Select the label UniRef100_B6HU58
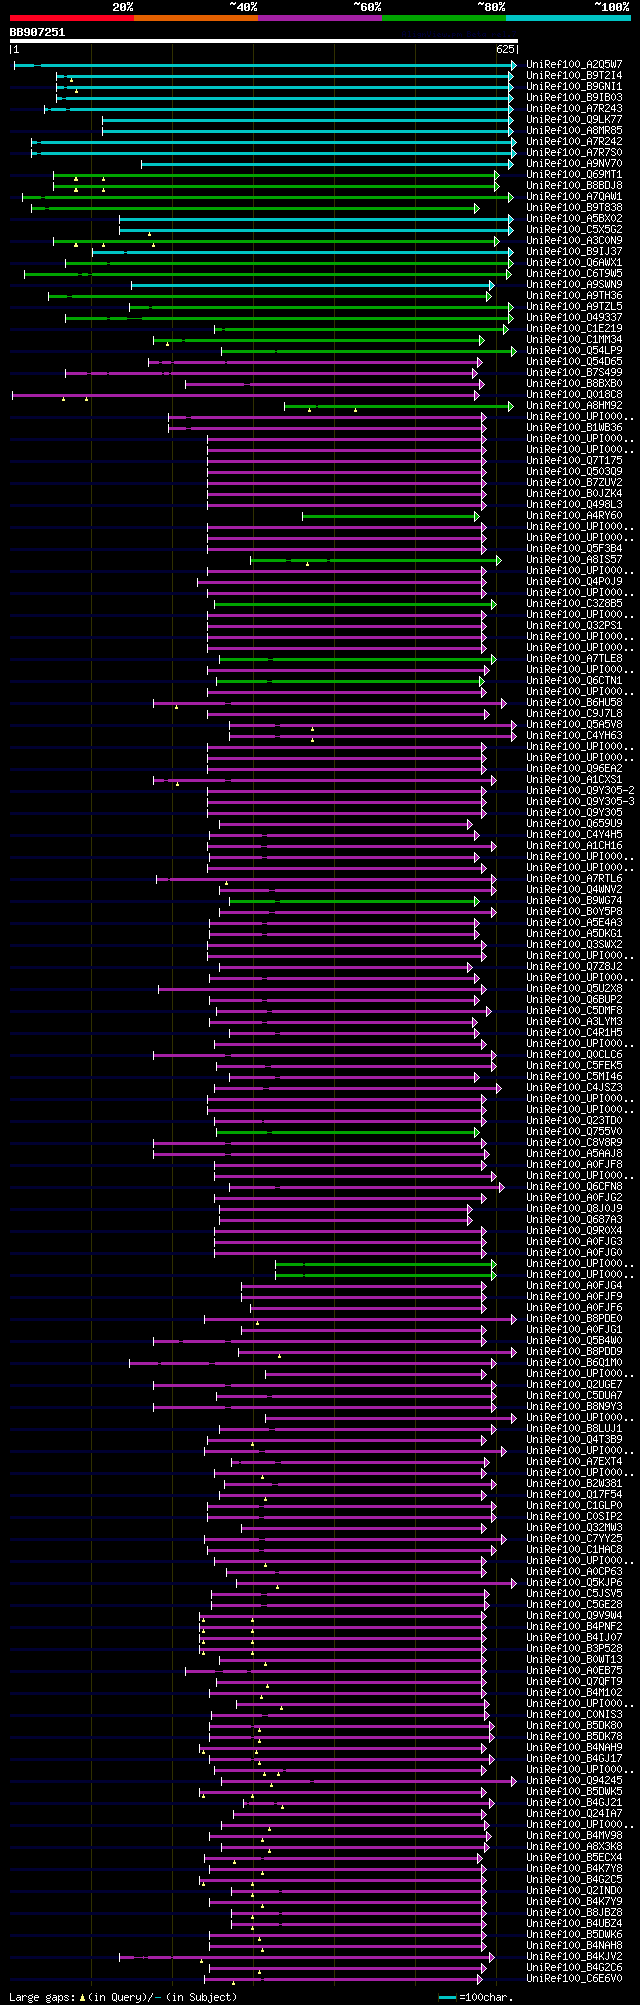The height and width of the screenshot is (2005, 640). pos(574,703)
